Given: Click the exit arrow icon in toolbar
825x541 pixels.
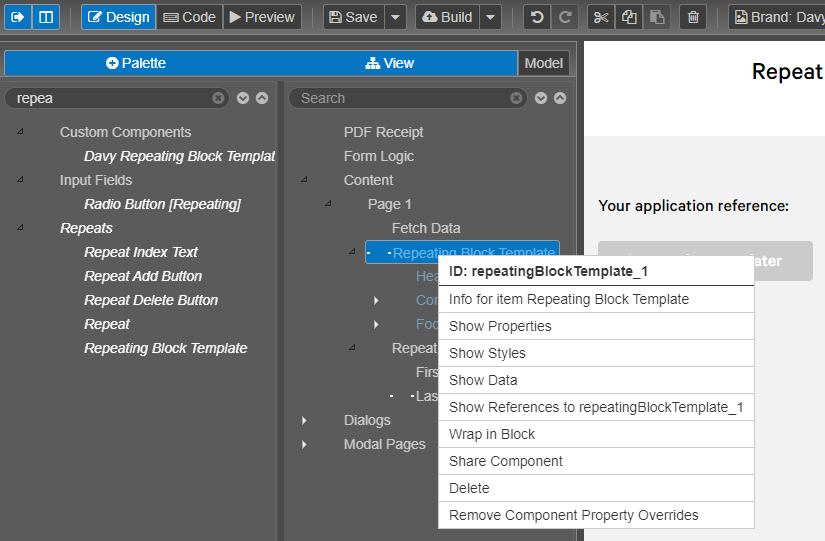Looking at the screenshot, I should pyautogui.click(x=18, y=17).
